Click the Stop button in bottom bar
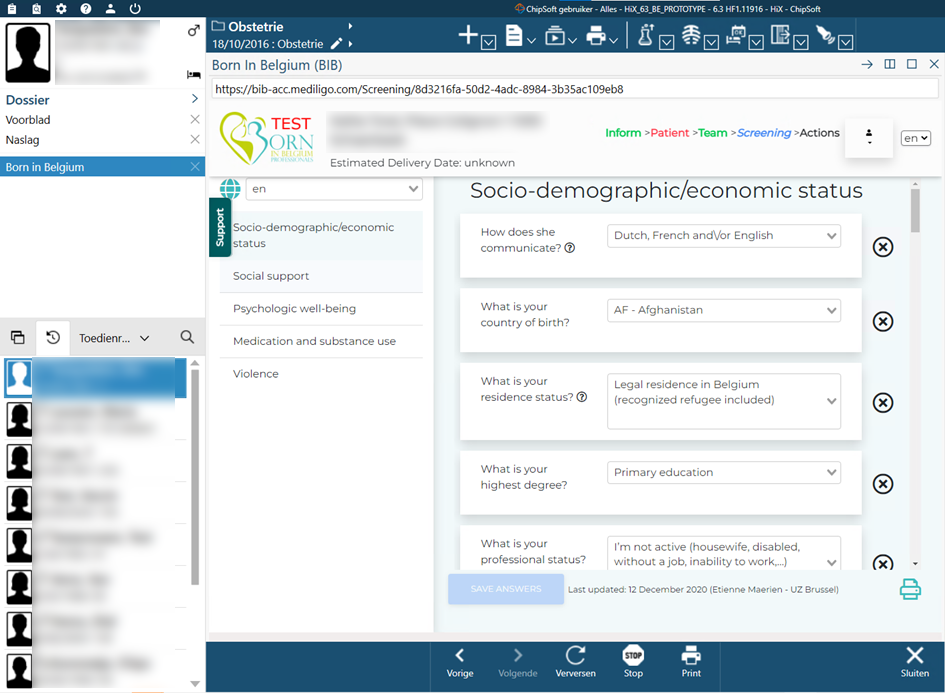This screenshot has height=693, width=945. (633, 662)
